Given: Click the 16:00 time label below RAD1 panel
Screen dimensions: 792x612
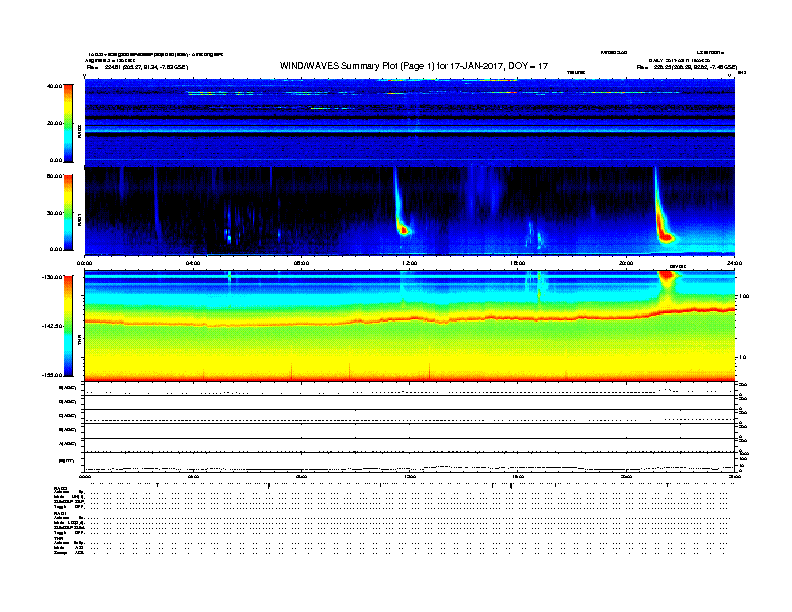Looking at the screenshot, I should pyautogui.click(x=518, y=262).
